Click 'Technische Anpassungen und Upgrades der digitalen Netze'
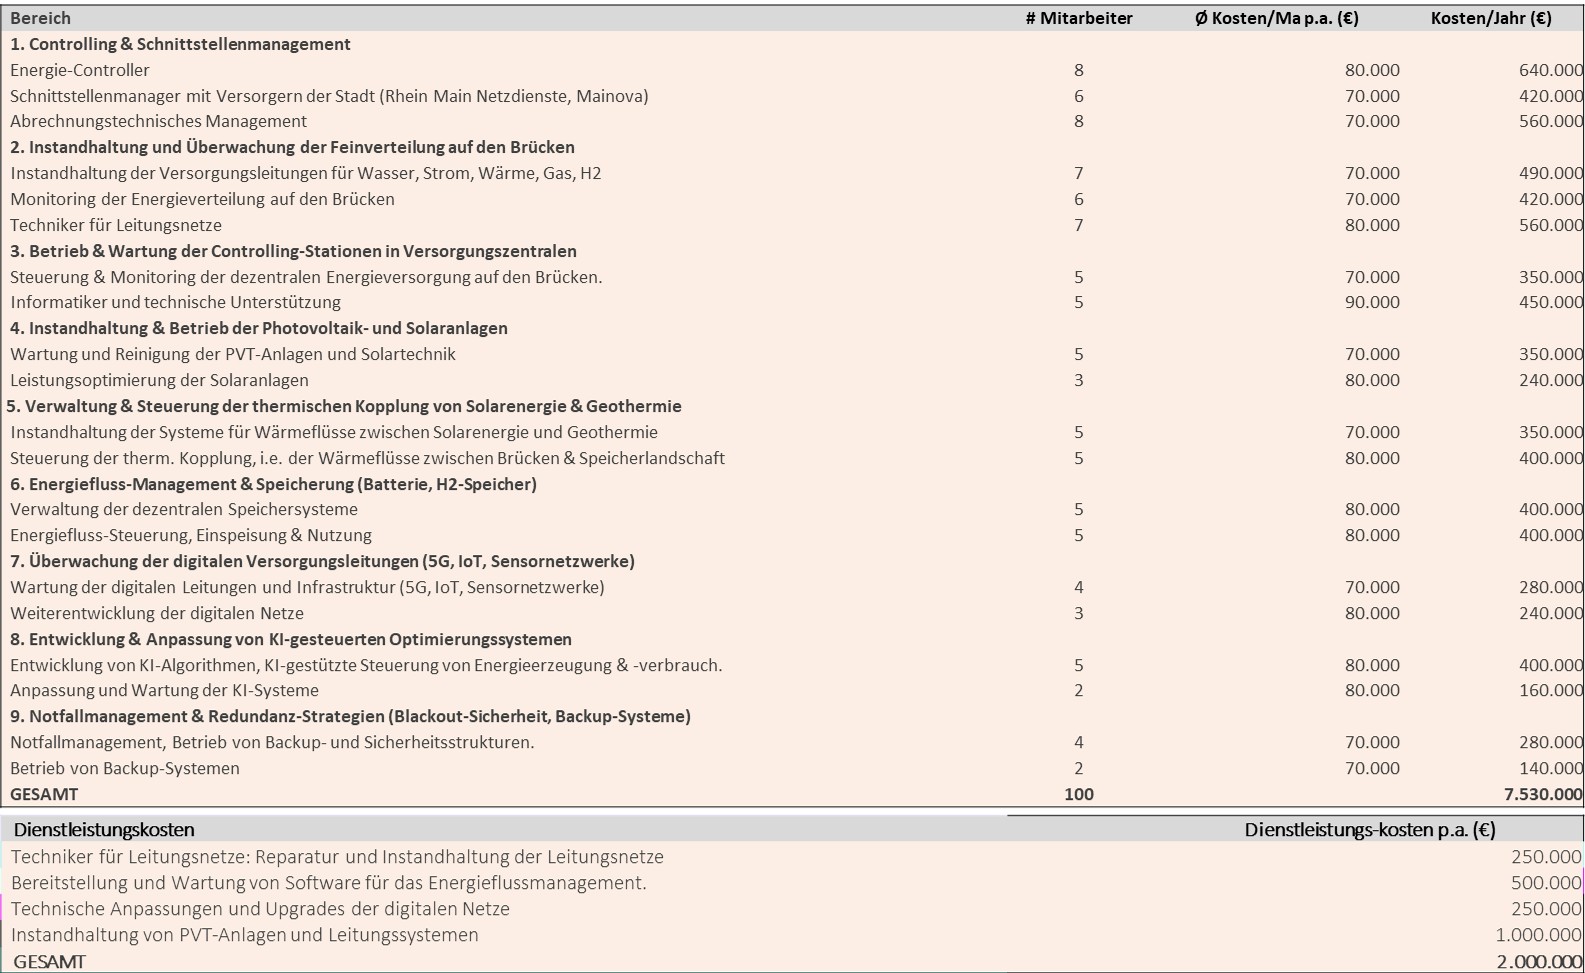Viewport: 1585px width, 973px height. (260, 909)
